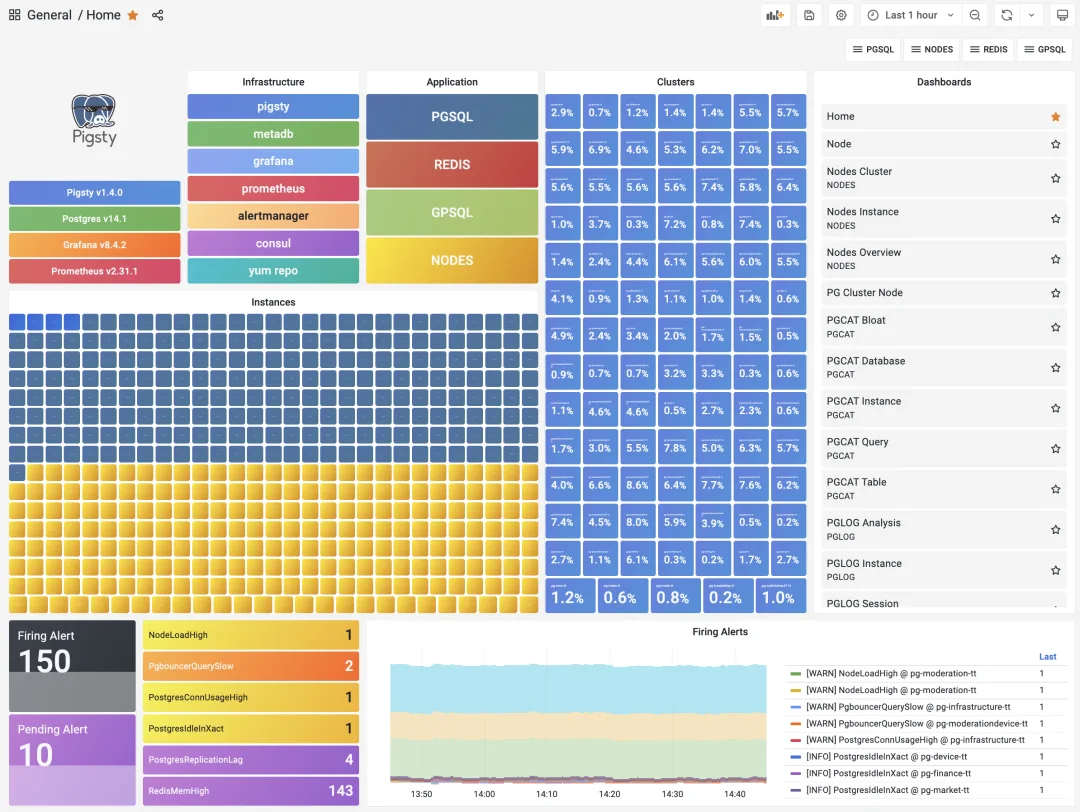Viewport: 1080px width, 812px height.
Task: Open the PGSQL links dropdown
Action: [x=873, y=50]
